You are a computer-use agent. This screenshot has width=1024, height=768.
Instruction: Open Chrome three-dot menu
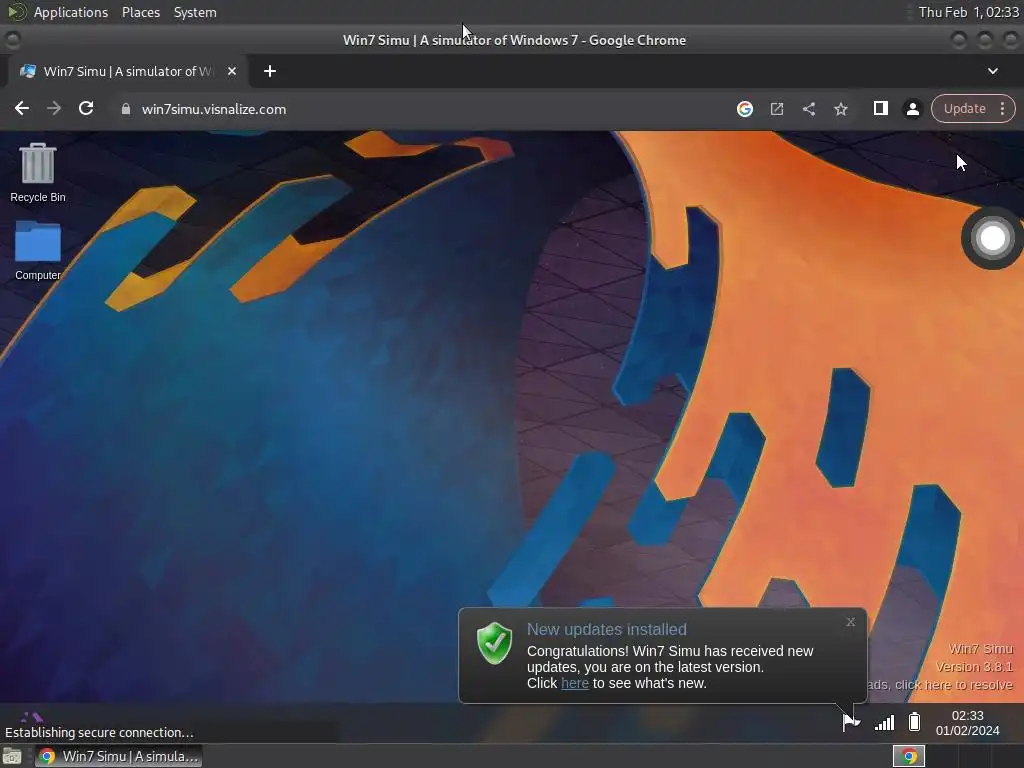pyautogui.click(x=1002, y=108)
